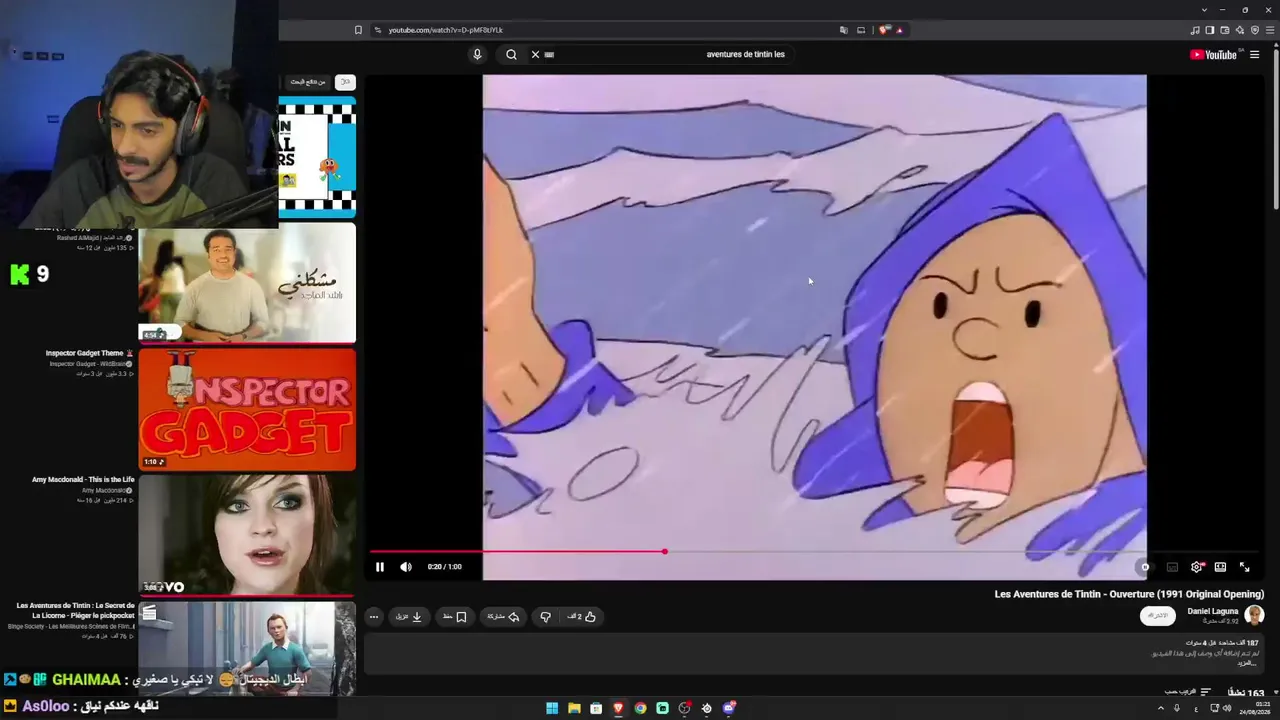Open the browser main menu
Image resolution: width=1280 pixels, height=720 pixels.
[1270, 30]
